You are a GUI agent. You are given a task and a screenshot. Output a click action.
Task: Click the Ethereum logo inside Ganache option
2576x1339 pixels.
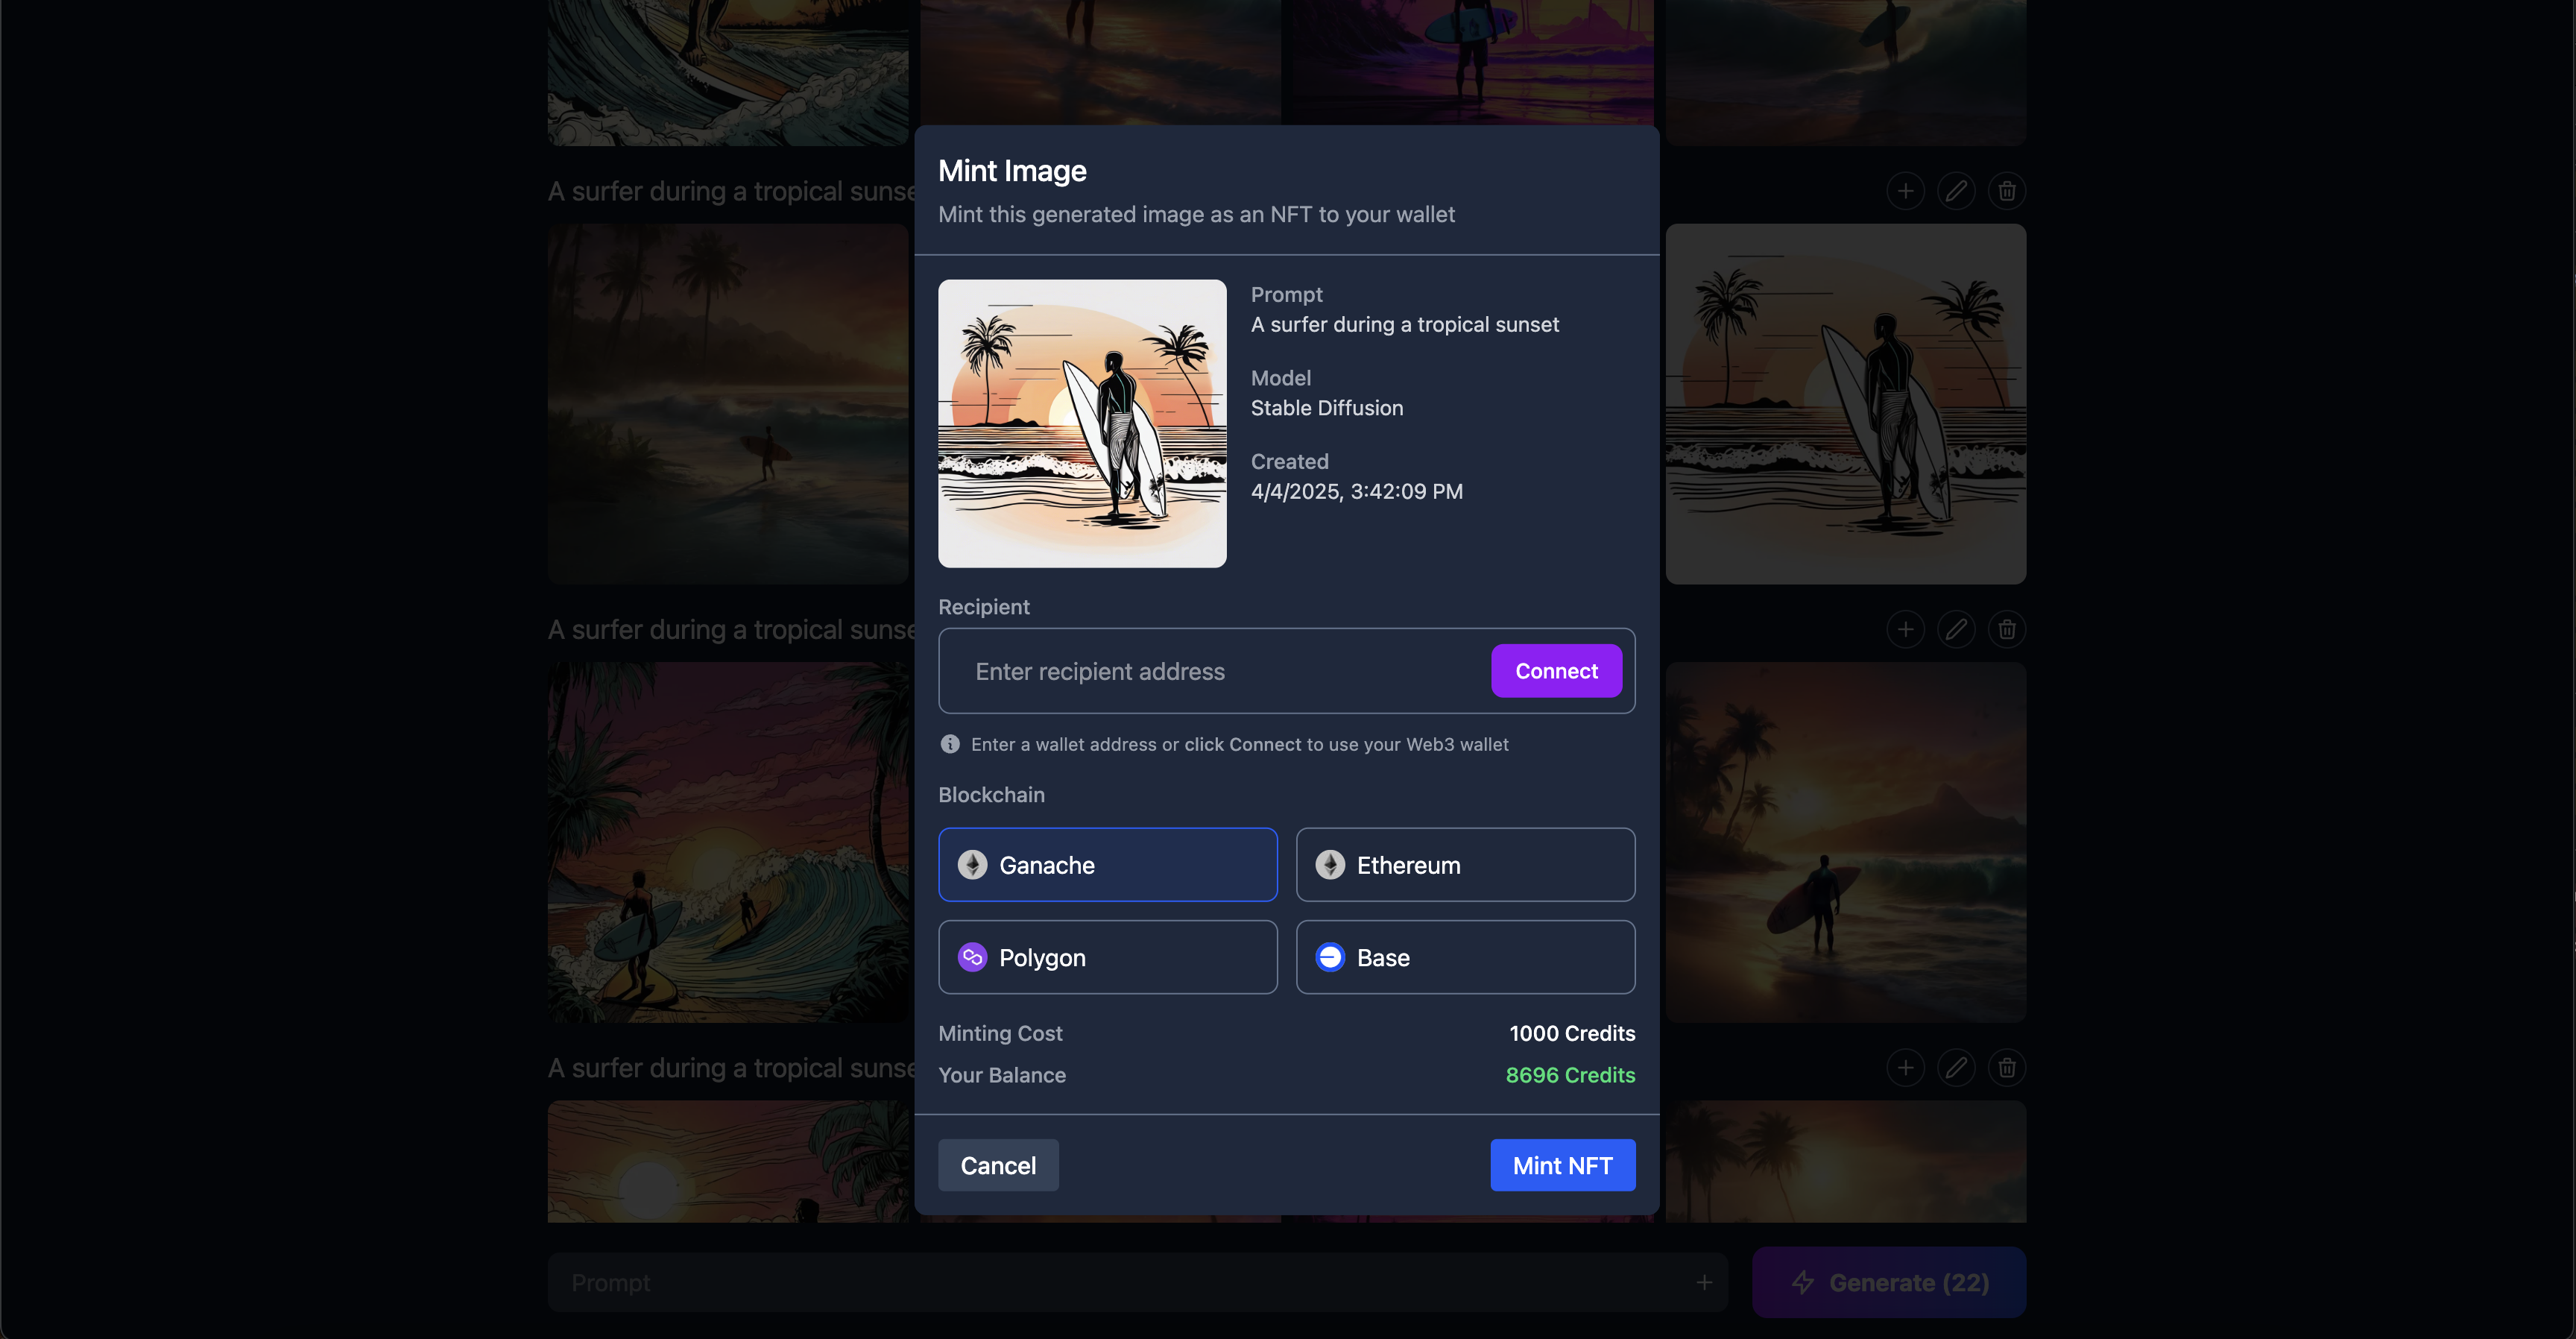tap(971, 865)
